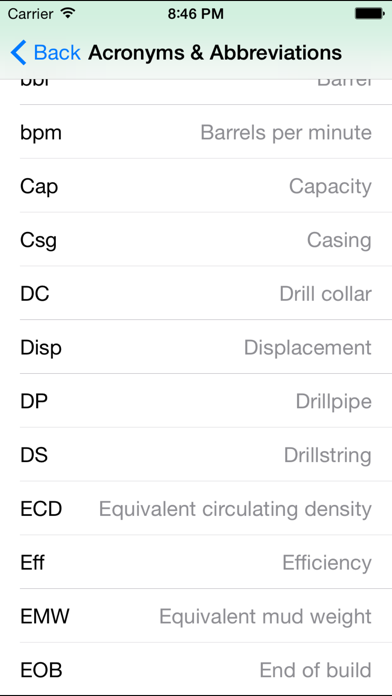Image resolution: width=392 pixels, height=696 pixels.
Task: Tap the Acronyms & Abbreviations title
Action: pyautogui.click(x=215, y=53)
